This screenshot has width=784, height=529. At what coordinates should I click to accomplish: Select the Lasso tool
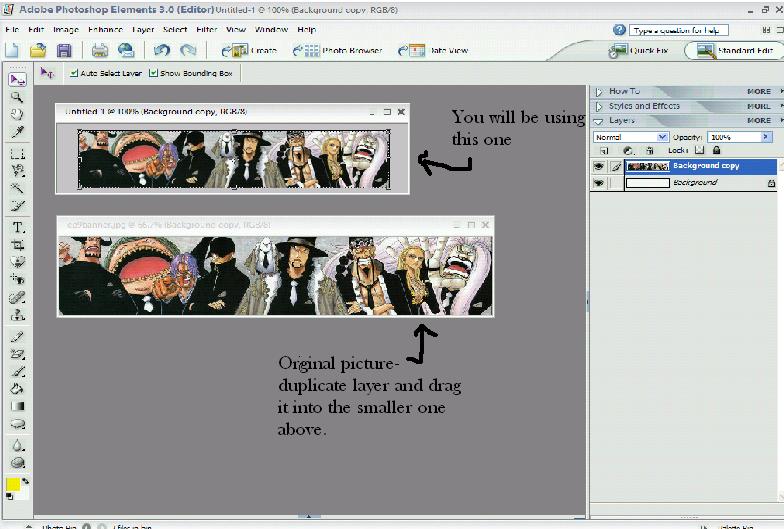(x=18, y=171)
